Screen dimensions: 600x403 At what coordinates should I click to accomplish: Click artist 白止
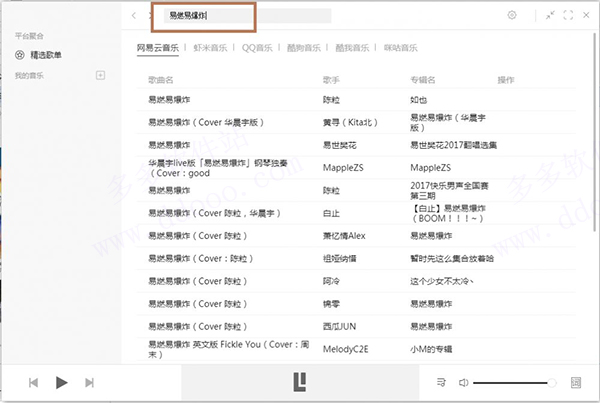point(331,213)
